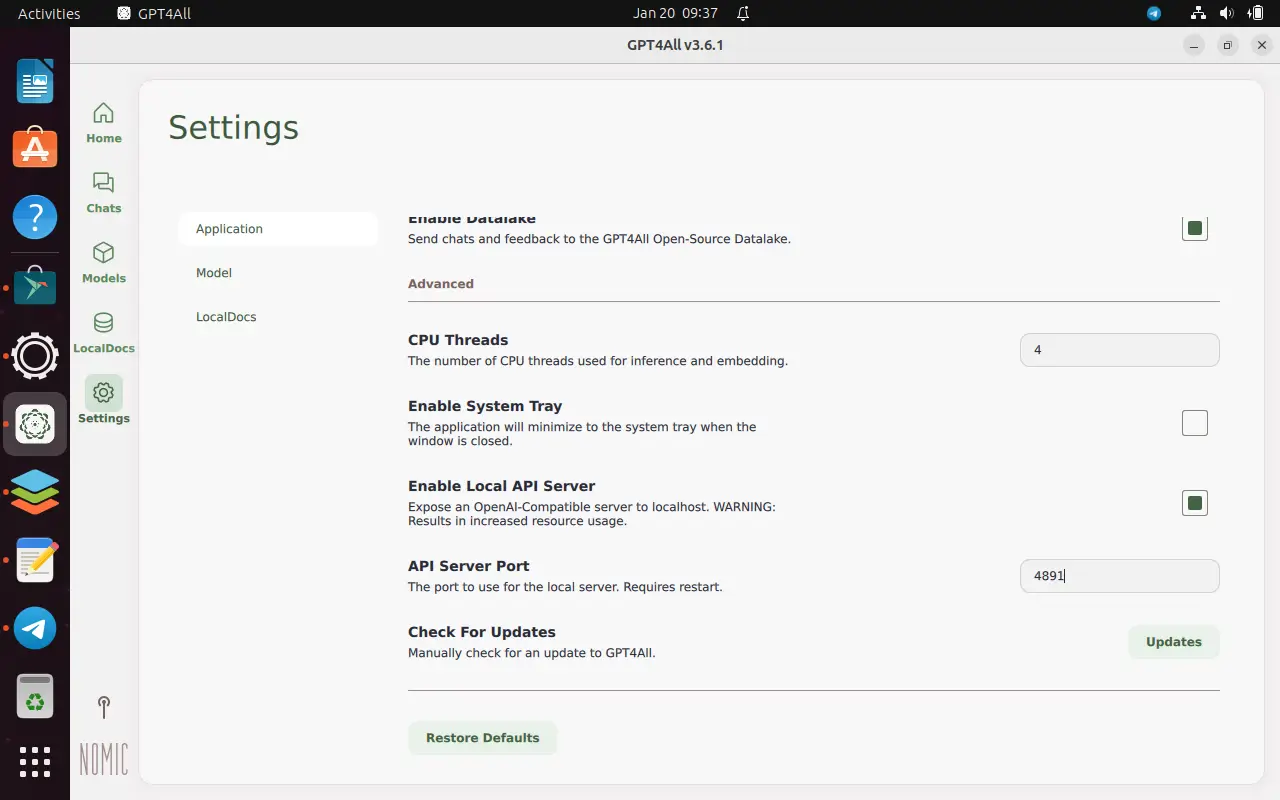1280x800 pixels.
Task: Open the Chats view
Action: 103,193
